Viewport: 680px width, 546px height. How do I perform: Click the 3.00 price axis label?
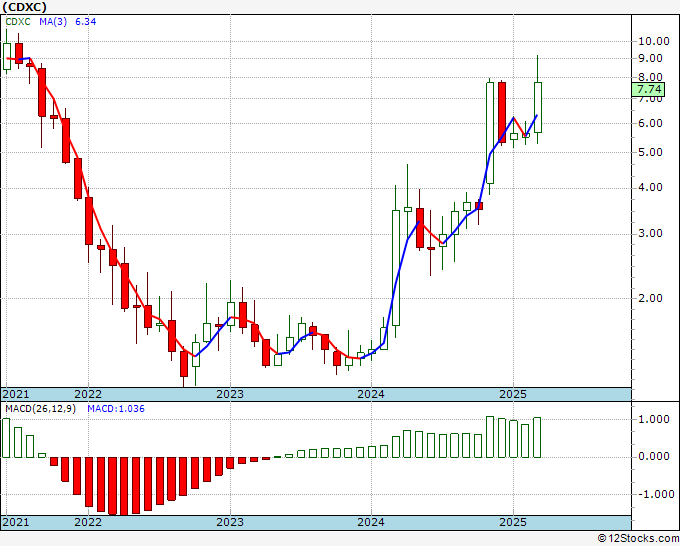[x=650, y=234]
